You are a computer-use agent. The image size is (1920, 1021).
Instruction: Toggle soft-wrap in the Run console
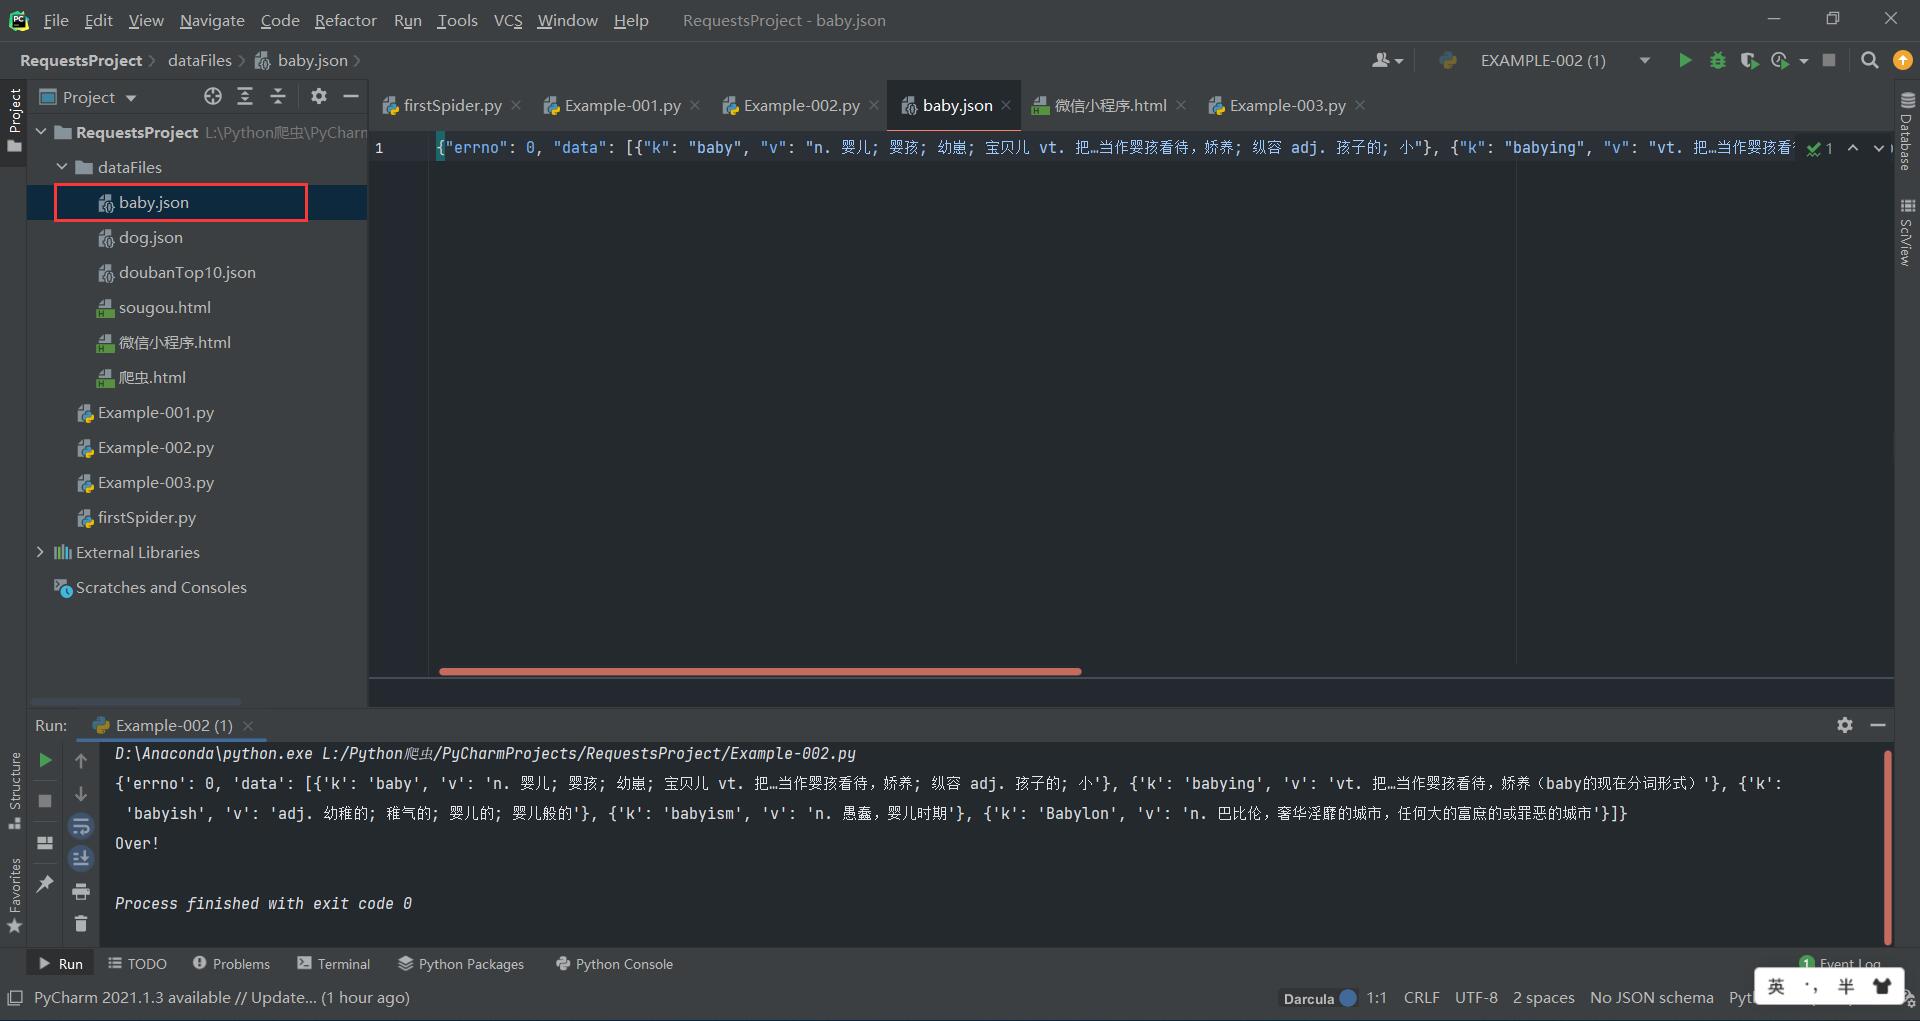click(x=81, y=826)
